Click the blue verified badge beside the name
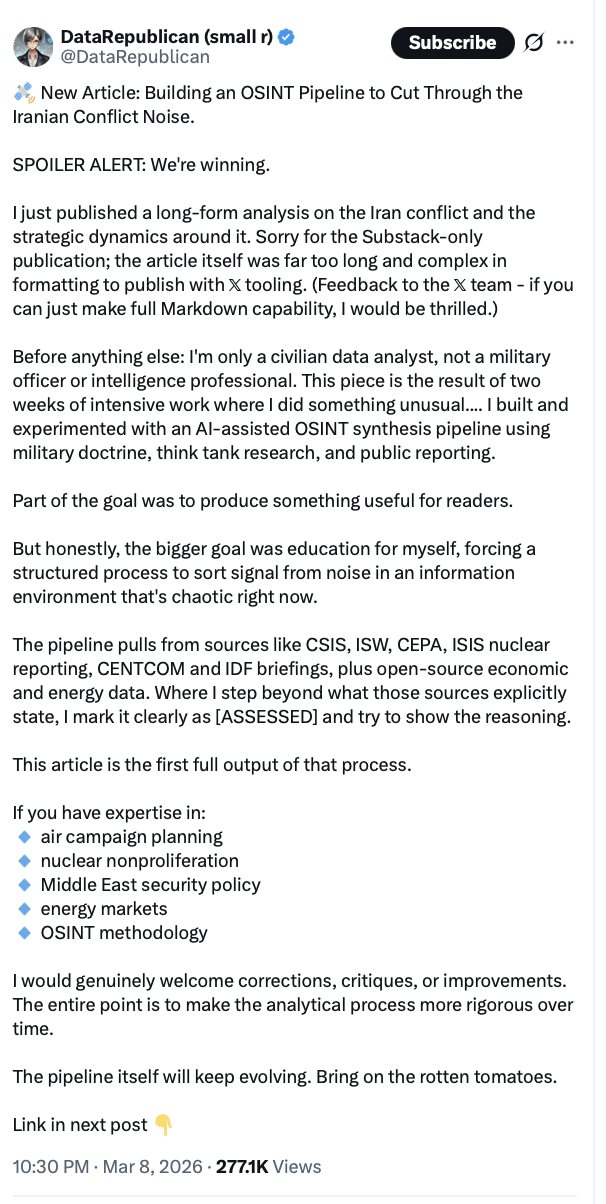606x1204 pixels. (x=286, y=37)
